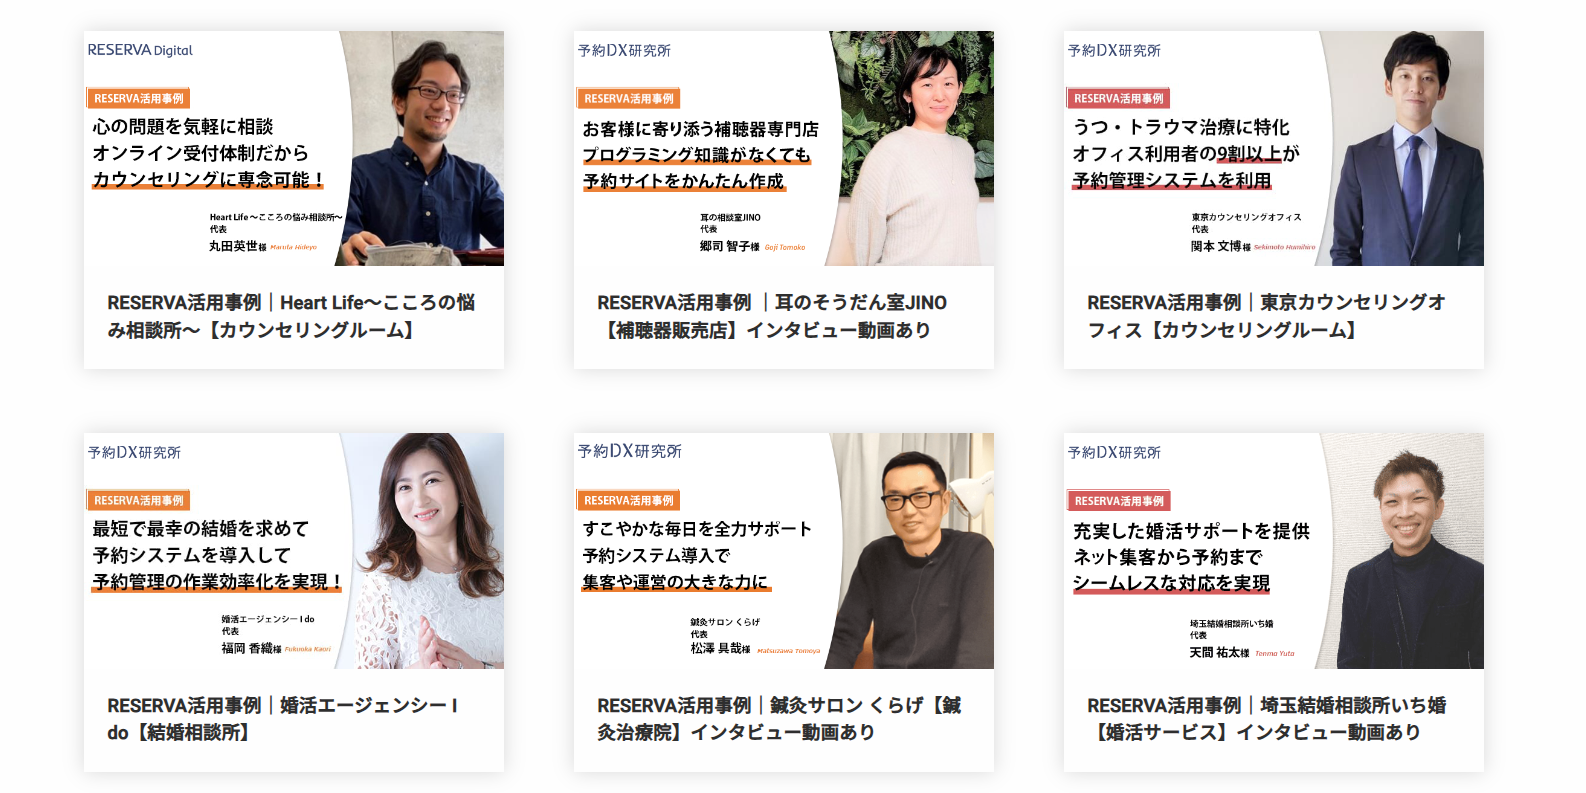Click title link '婚活エージェンシー I do【結婚相談所】'
1586x793 pixels.
click(x=283, y=719)
